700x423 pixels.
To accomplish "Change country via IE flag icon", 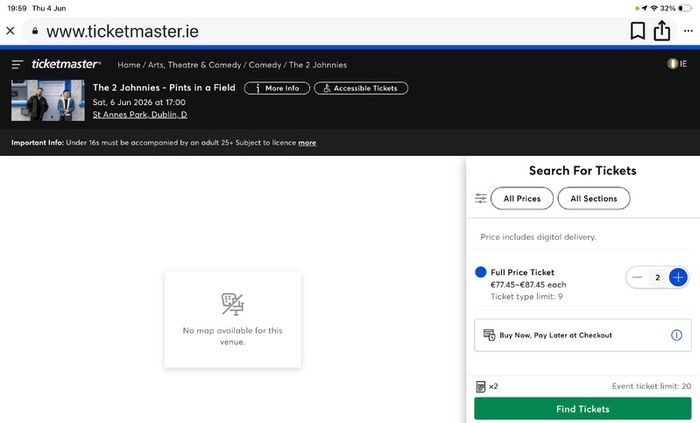I will [x=677, y=64].
